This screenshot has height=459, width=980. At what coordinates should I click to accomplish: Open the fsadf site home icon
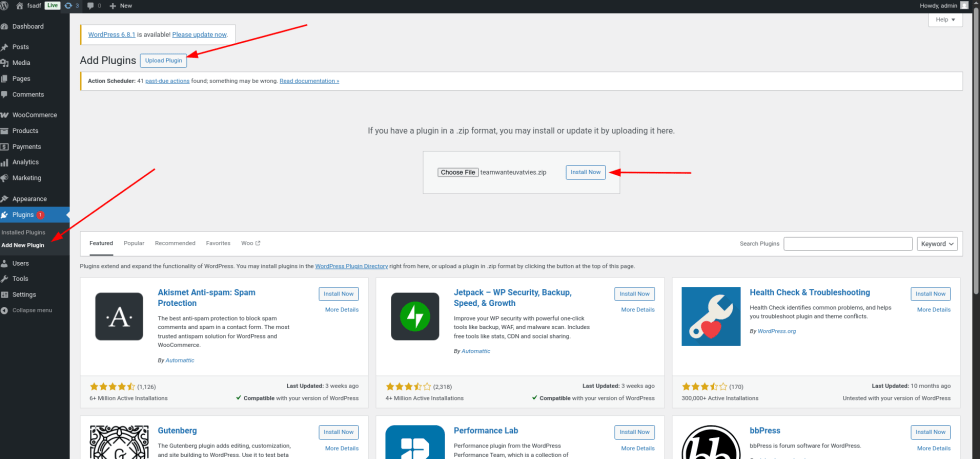click(x=19, y=5)
